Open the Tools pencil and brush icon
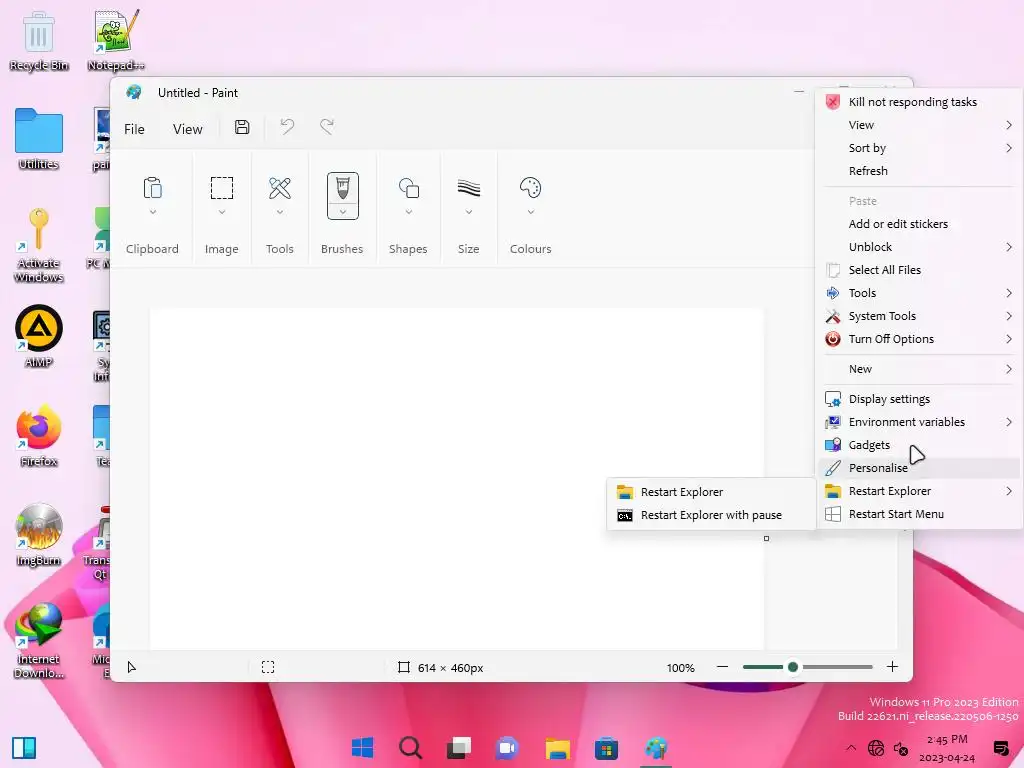 click(280, 188)
